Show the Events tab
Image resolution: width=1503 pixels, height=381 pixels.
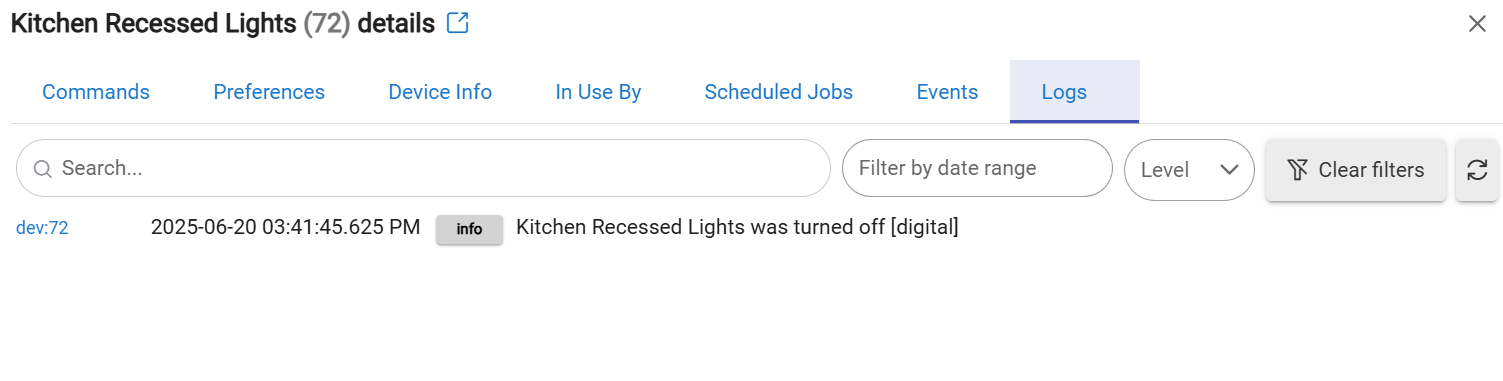947,92
